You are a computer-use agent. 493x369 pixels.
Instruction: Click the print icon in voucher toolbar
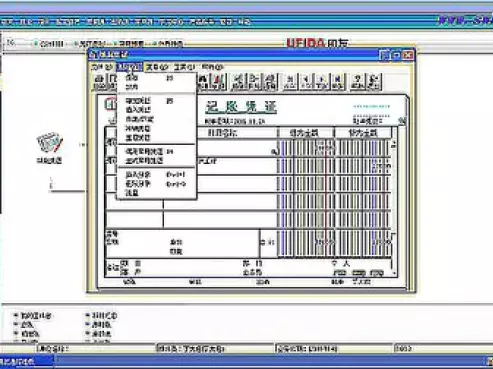(x=99, y=82)
